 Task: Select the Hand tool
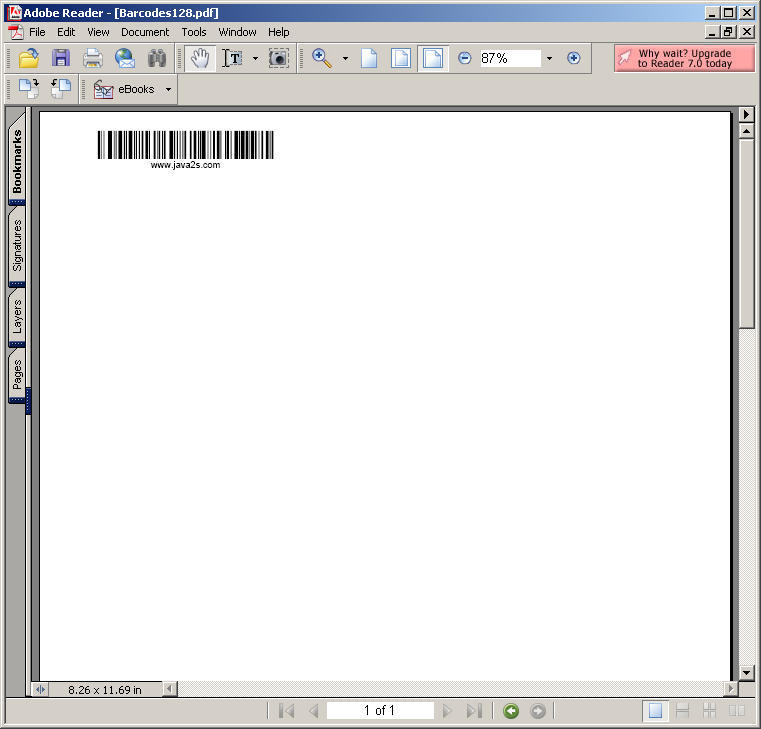click(x=200, y=58)
